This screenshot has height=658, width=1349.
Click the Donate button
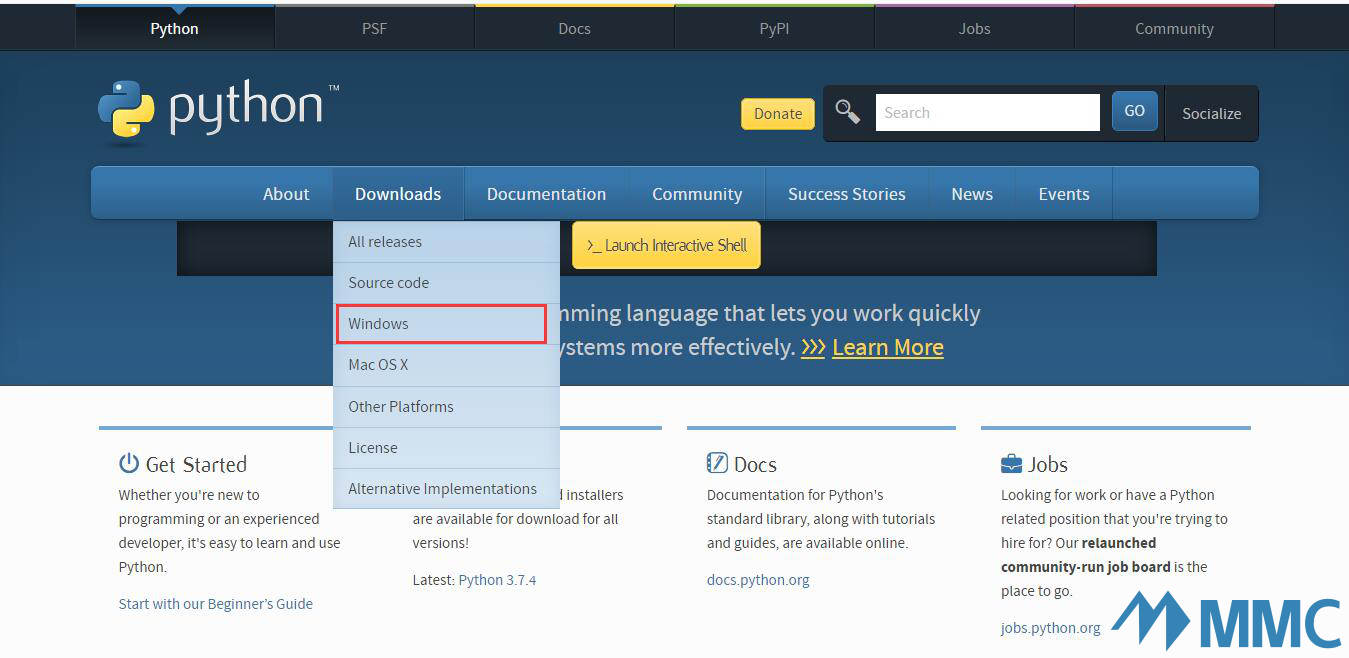[778, 113]
